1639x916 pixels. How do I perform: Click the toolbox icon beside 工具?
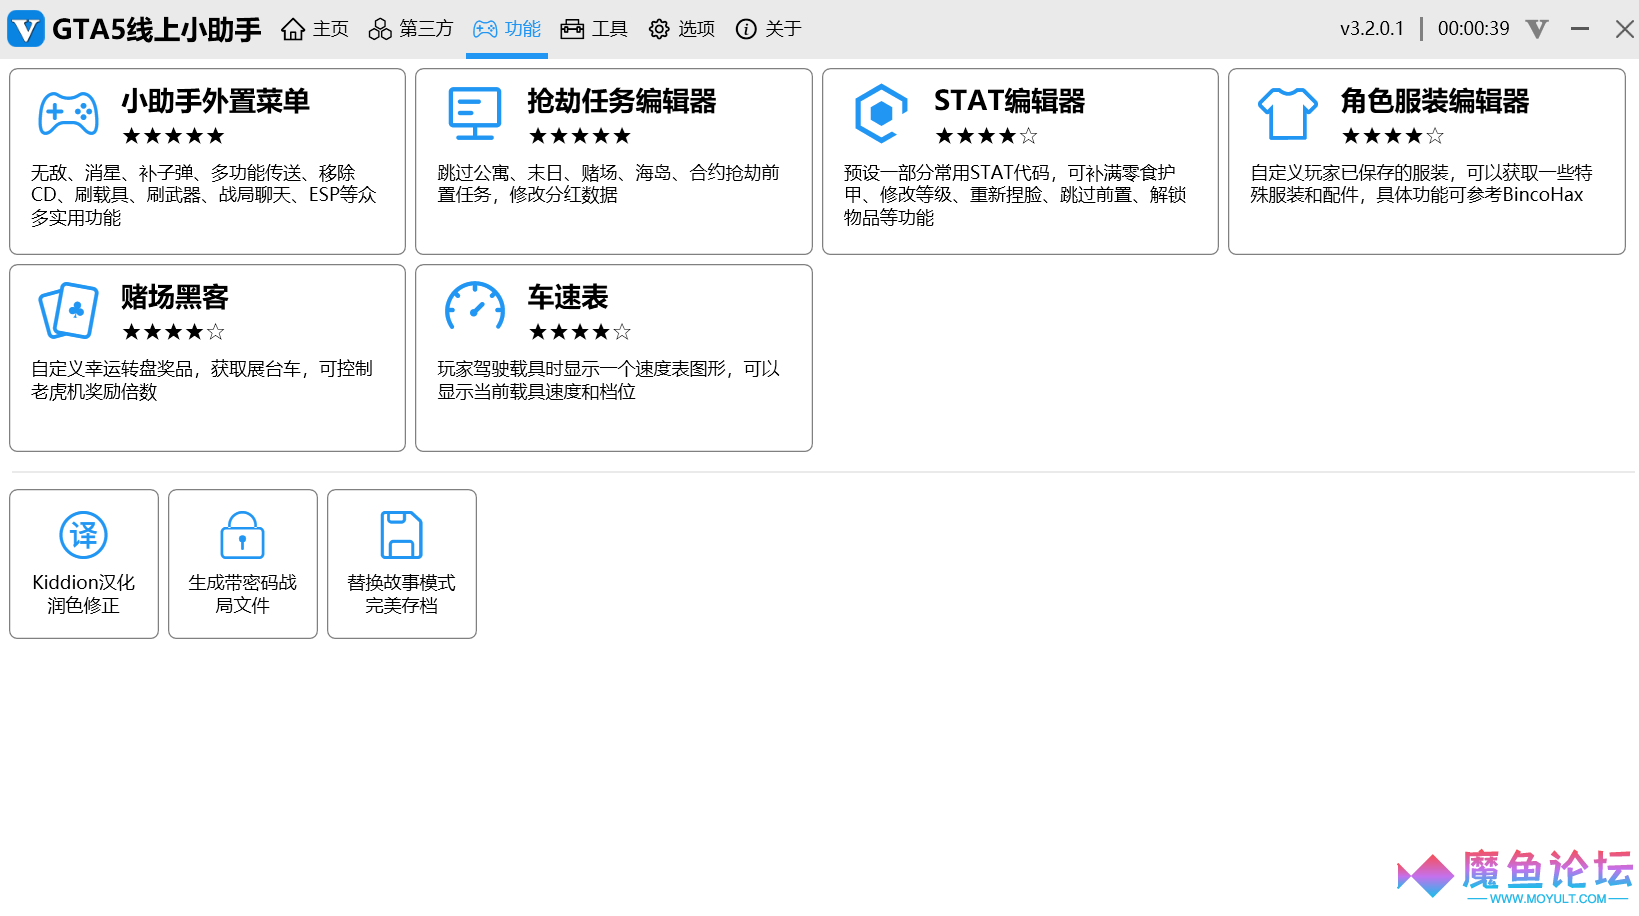(x=572, y=29)
